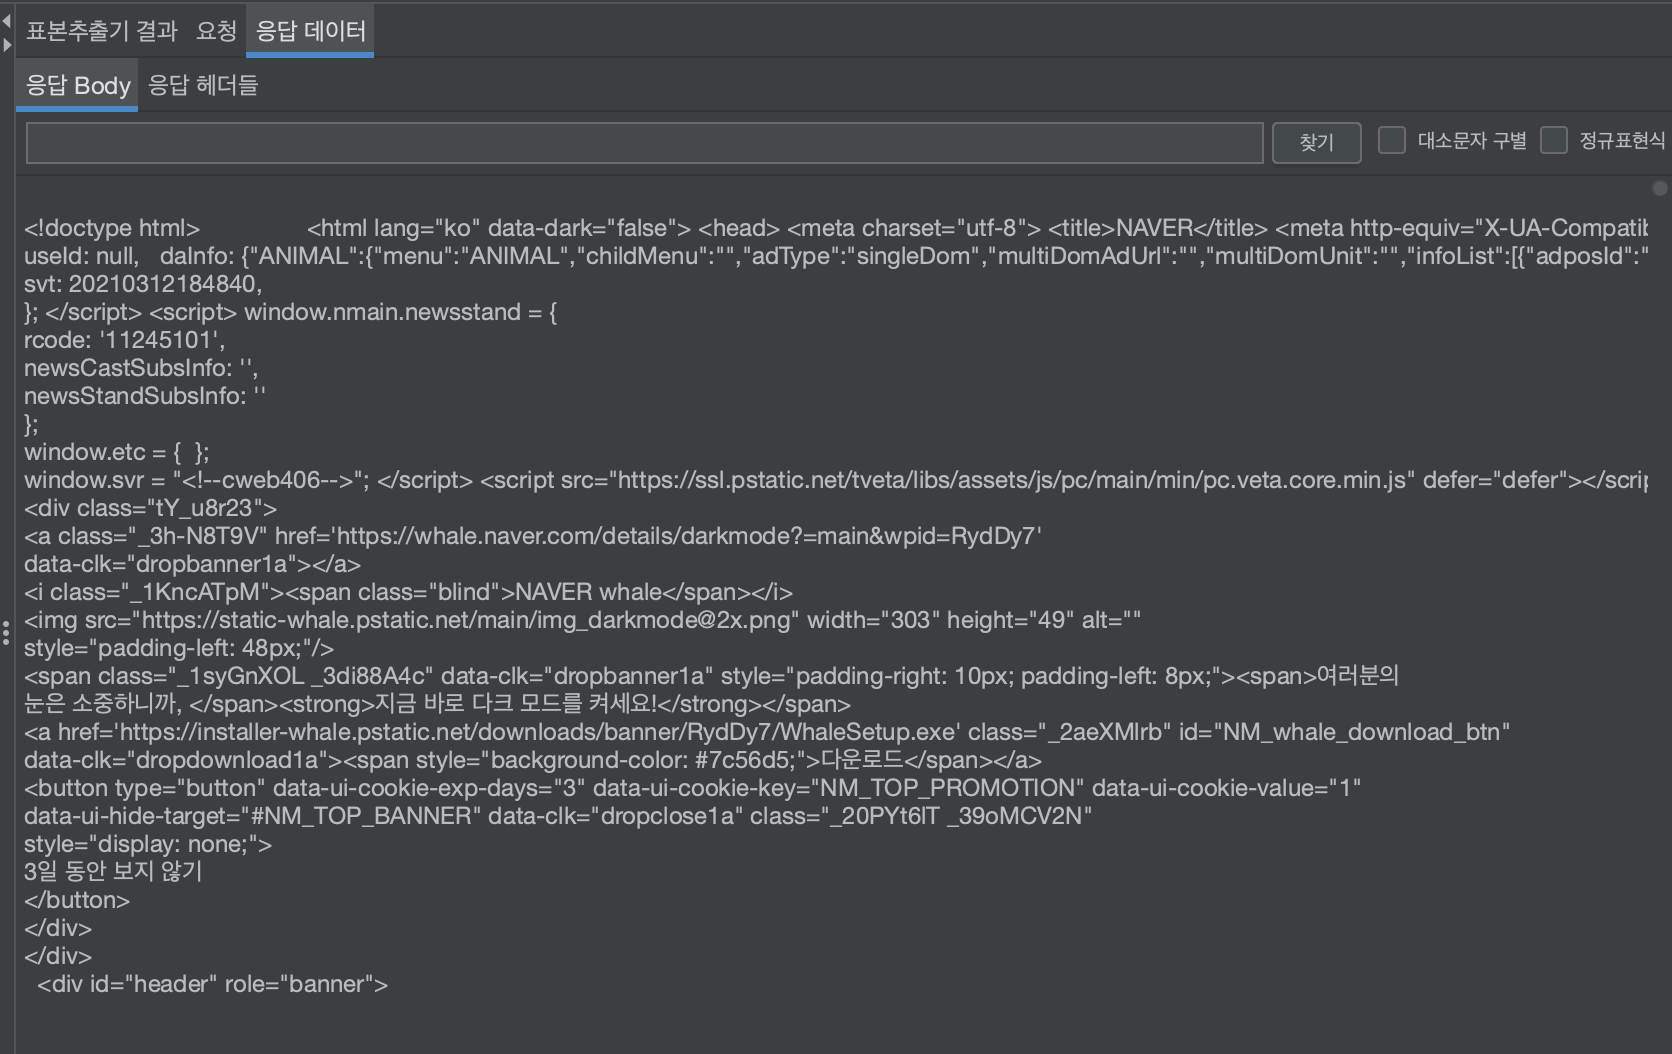Enable 대소문자 구별 checkbox
The height and width of the screenshot is (1054, 1672).
(1392, 140)
